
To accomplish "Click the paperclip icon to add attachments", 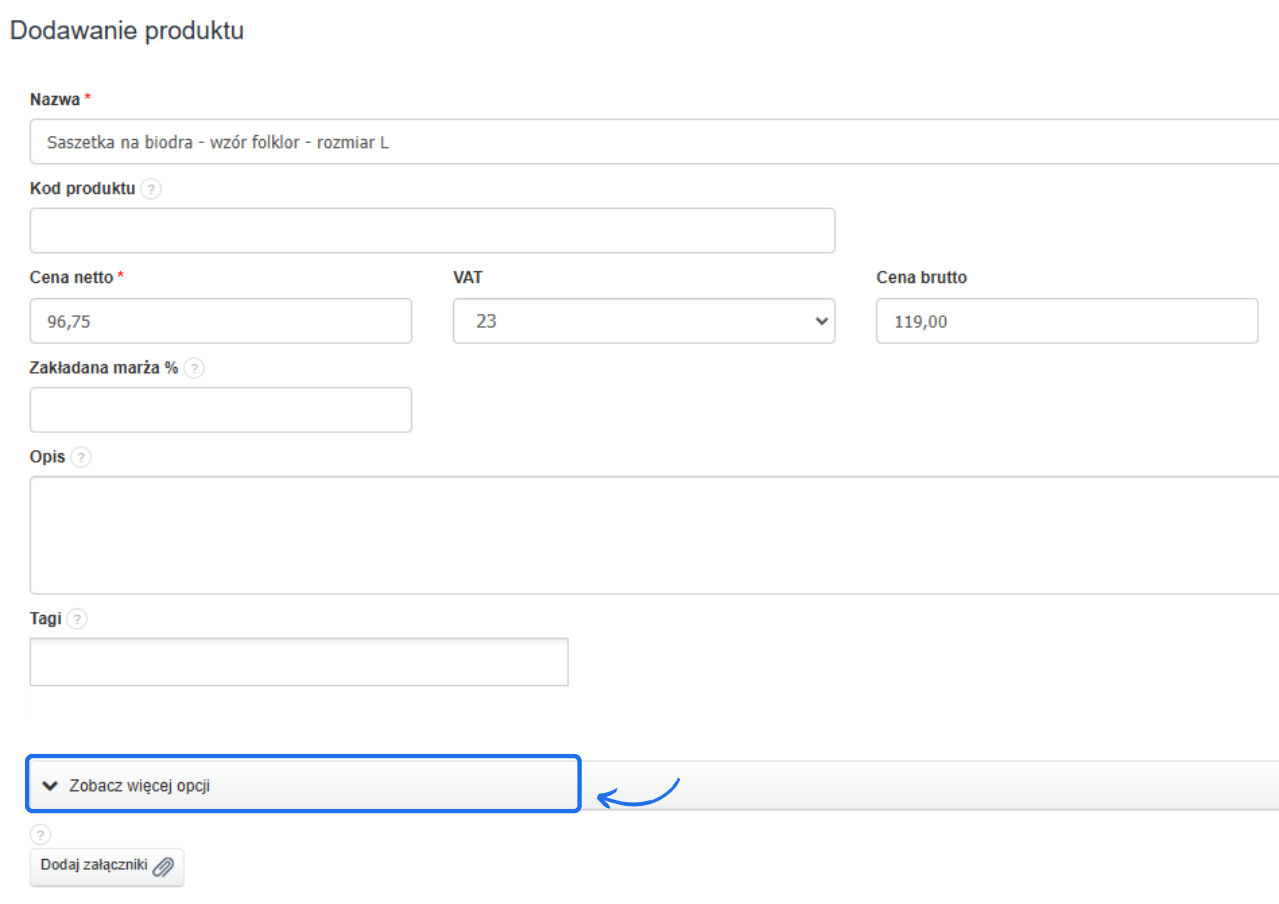I will tap(163, 866).
